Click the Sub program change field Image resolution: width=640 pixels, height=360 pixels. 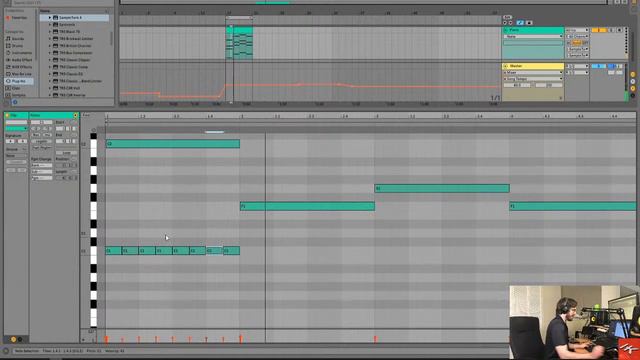click(42, 172)
